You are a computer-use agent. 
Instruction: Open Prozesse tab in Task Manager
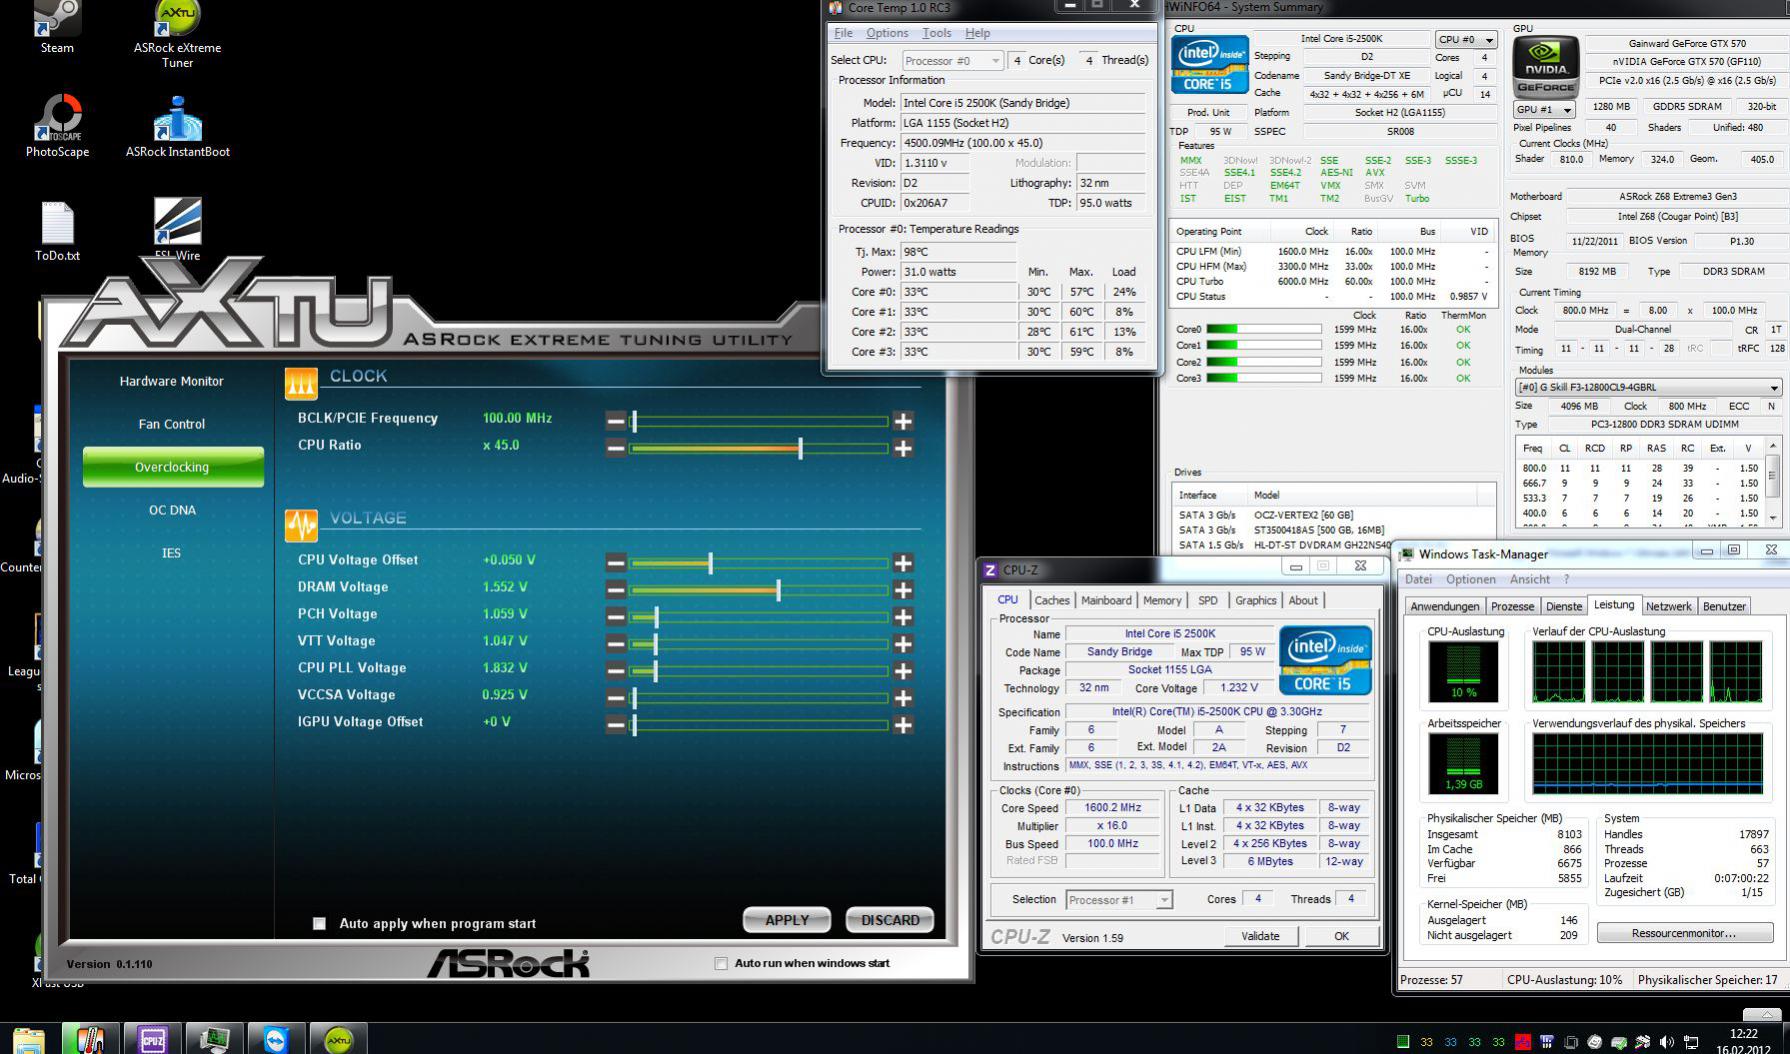tap(1512, 606)
